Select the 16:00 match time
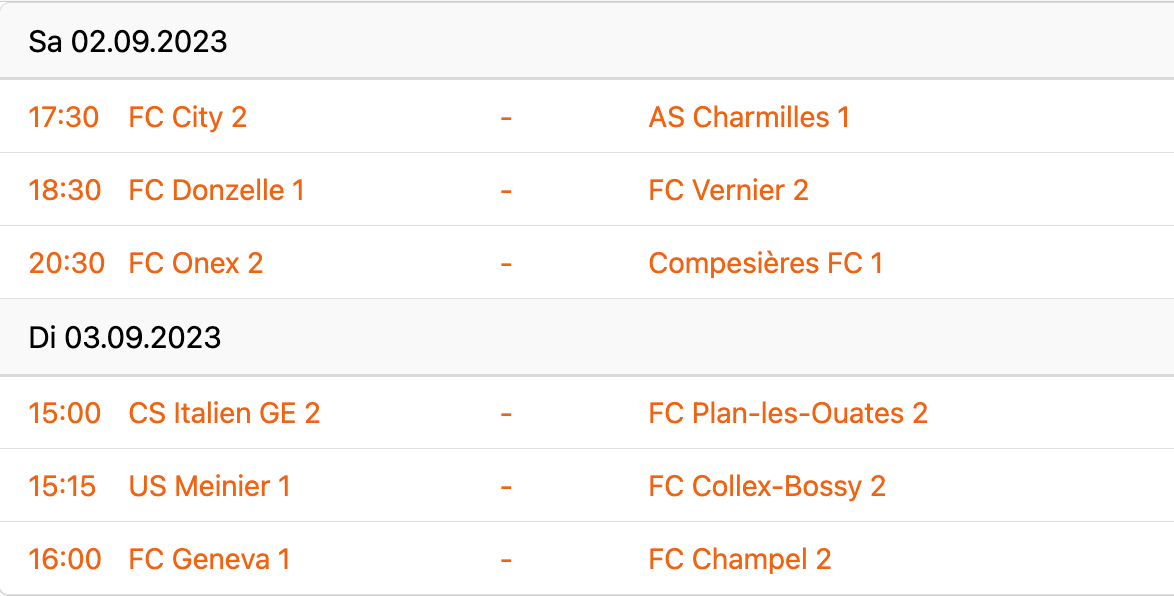 click(x=65, y=559)
